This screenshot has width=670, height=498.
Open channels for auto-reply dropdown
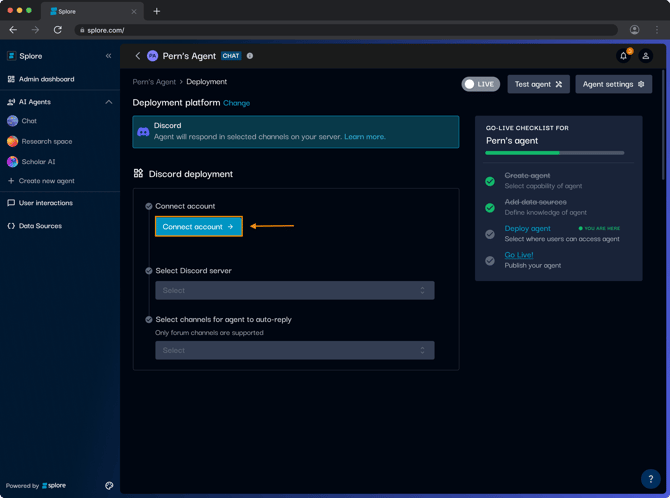295,350
